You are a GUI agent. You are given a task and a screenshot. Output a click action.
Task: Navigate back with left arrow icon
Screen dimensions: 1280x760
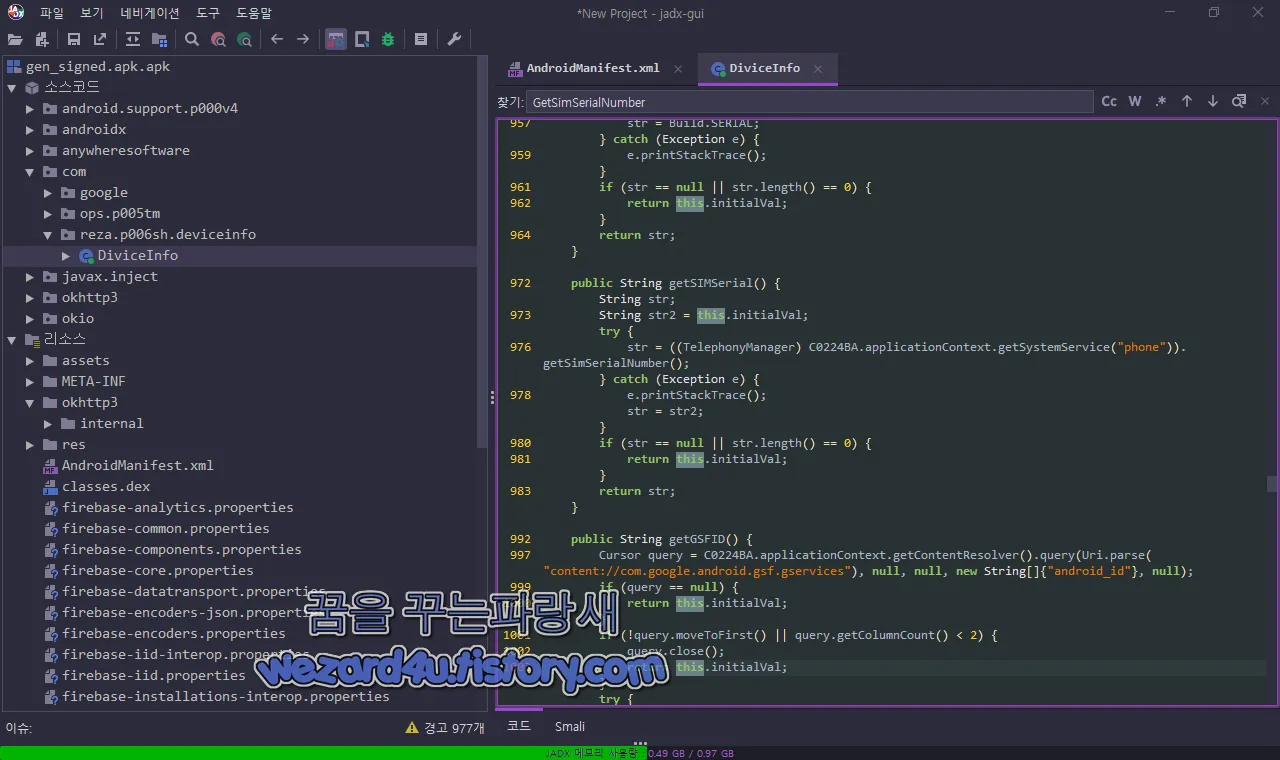pos(277,39)
